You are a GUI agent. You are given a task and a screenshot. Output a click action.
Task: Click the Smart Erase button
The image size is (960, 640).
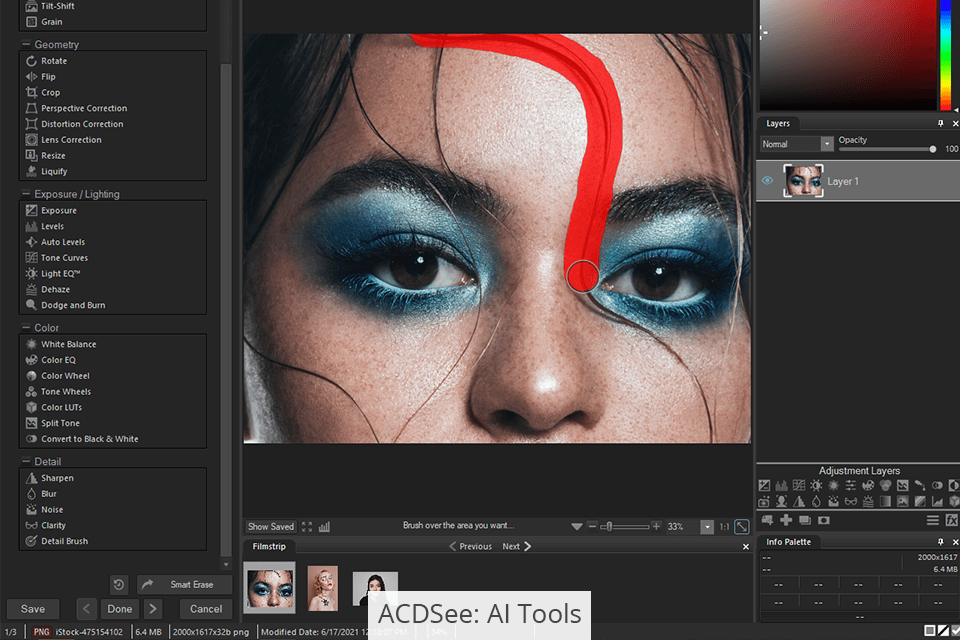[184, 585]
